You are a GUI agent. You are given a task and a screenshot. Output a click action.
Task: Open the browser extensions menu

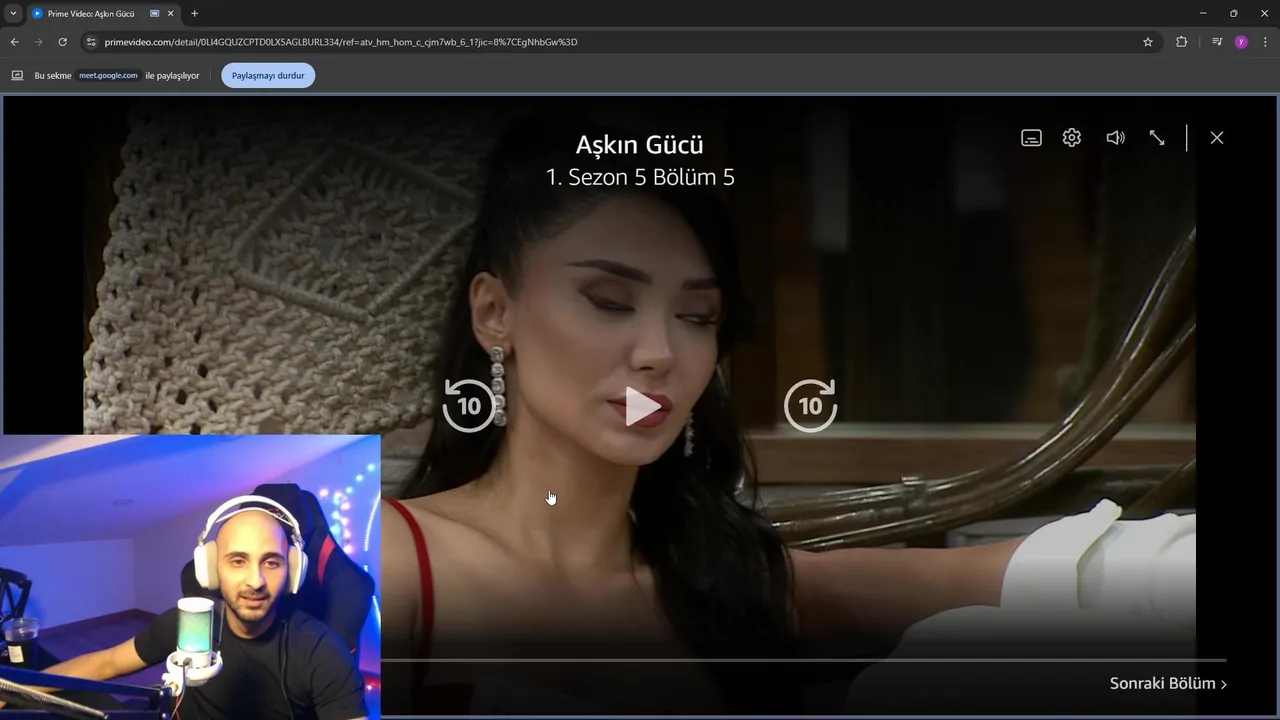coord(1182,42)
